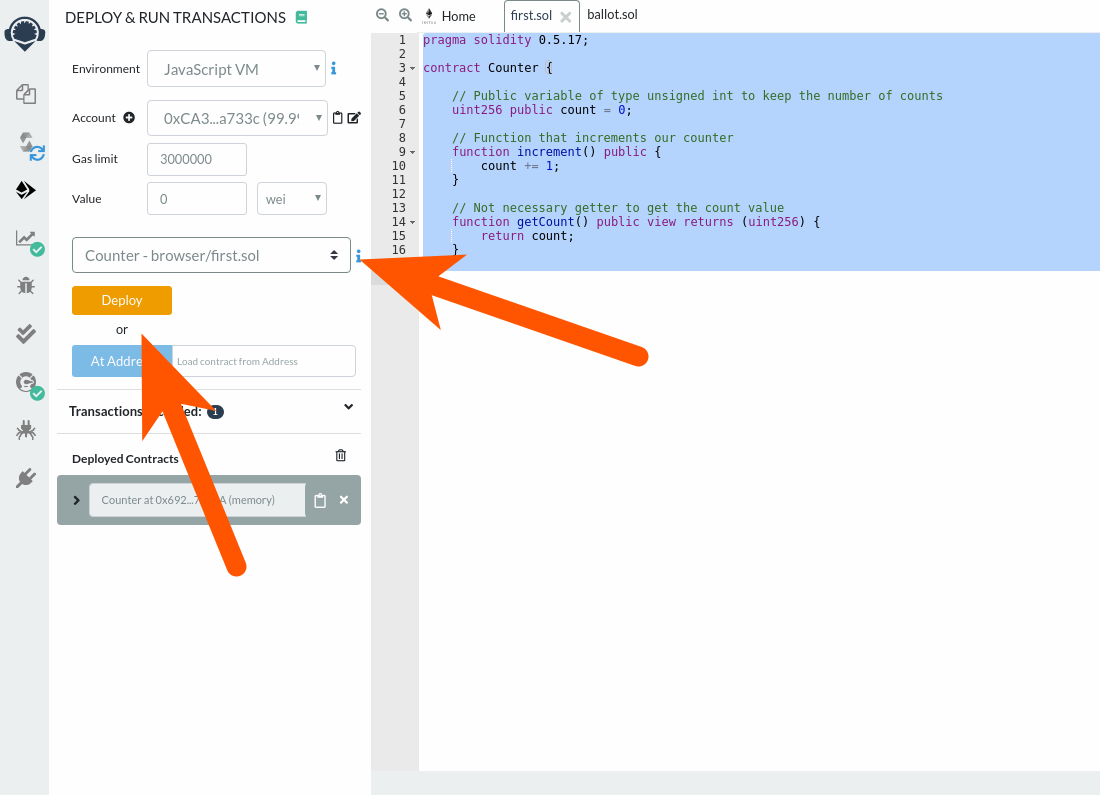Expand the deployed Counter contract
Viewport: 1100px width, 795px height.
tap(77, 500)
